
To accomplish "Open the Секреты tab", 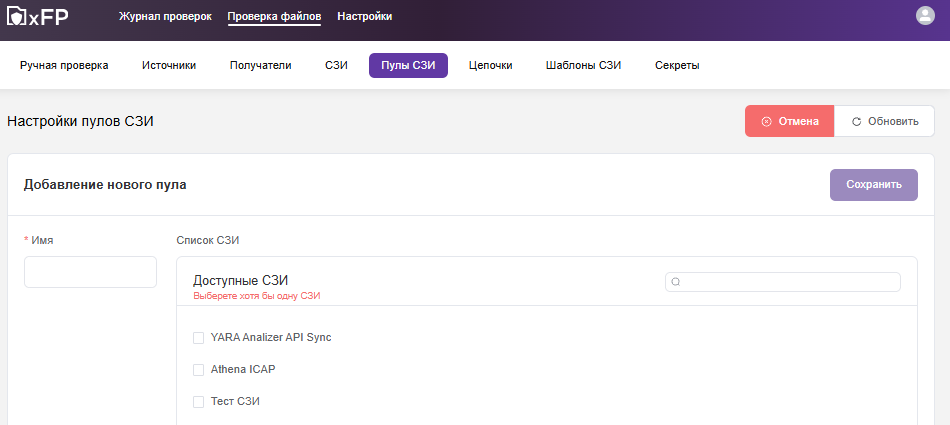I will point(677,65).
